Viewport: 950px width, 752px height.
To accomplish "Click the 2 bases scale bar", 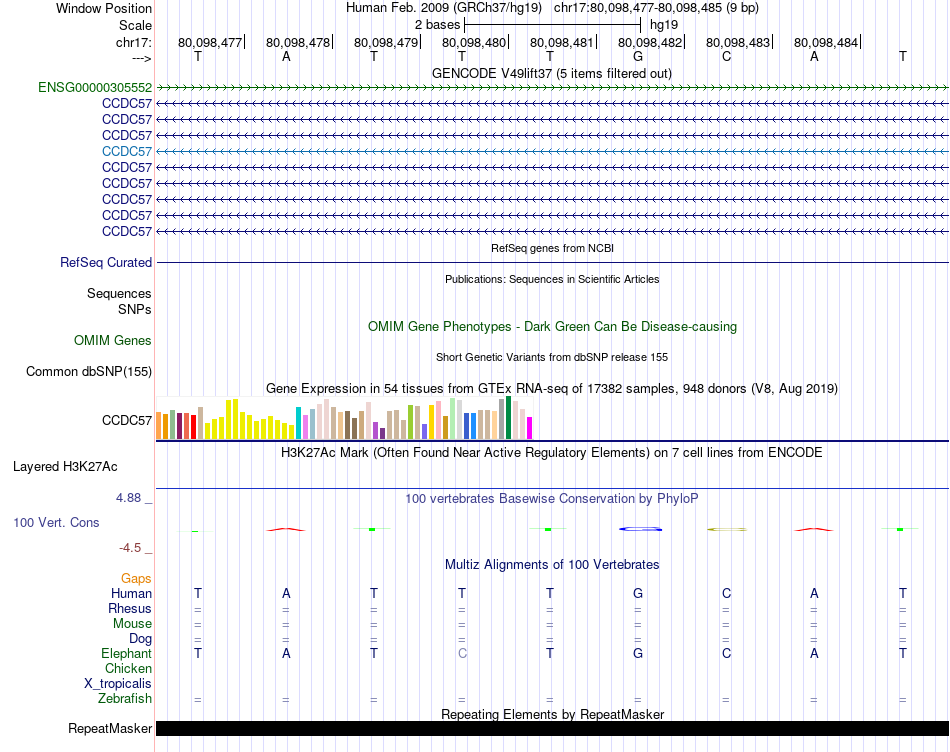I will pos(552,25).
